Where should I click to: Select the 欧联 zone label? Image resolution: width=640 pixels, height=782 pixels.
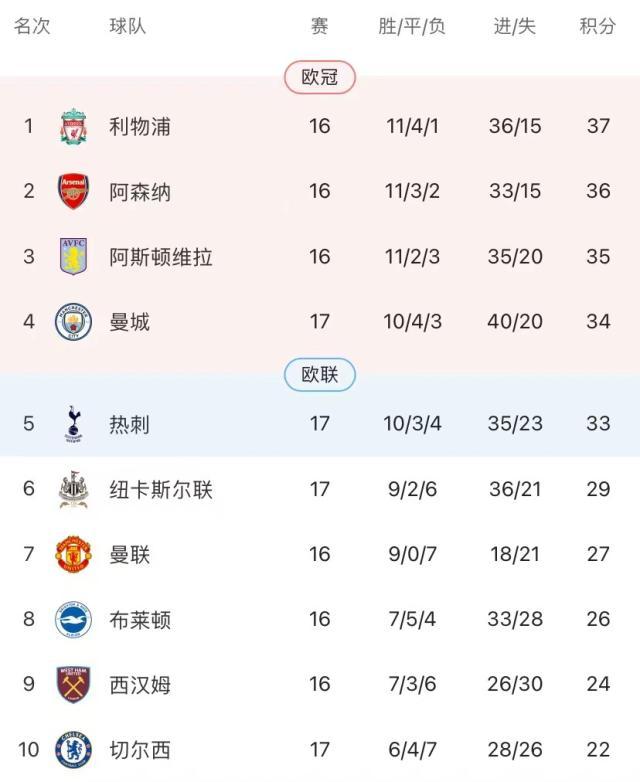point(319,375)
